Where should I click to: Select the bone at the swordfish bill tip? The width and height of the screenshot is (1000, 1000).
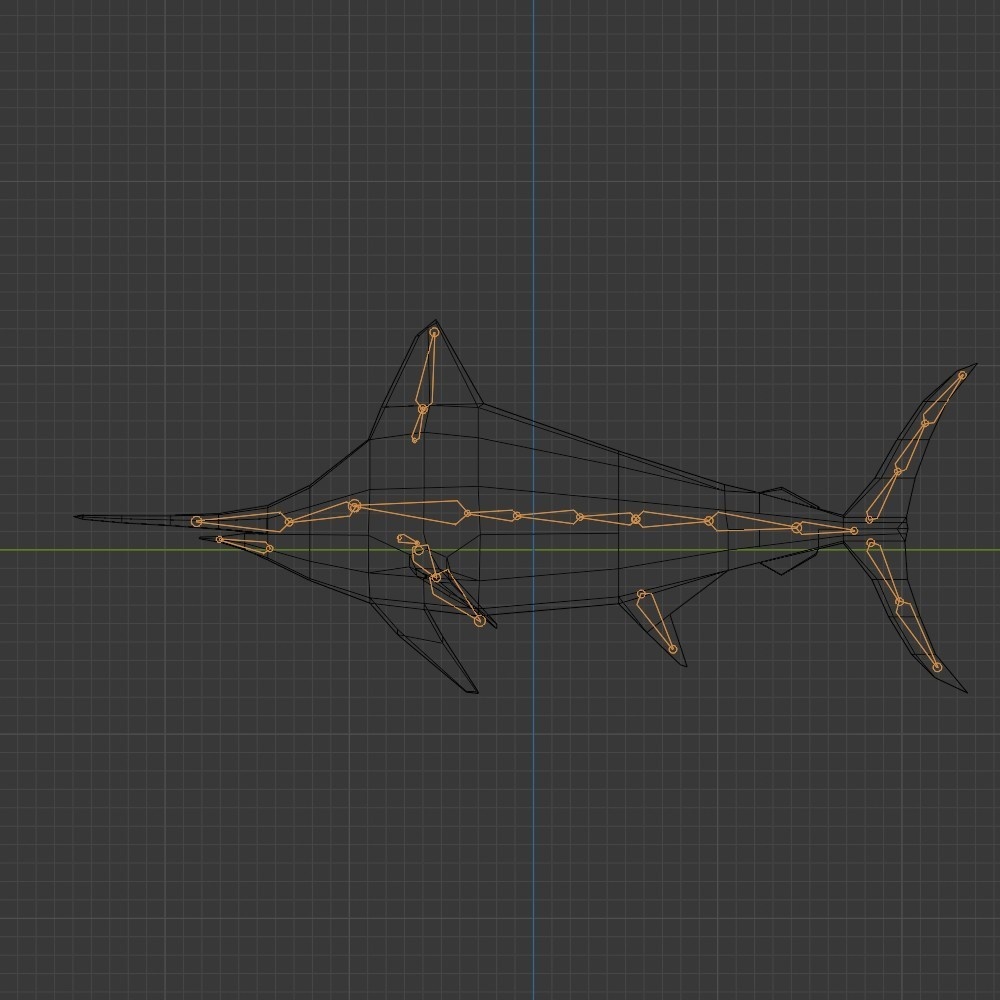[x=197, y=521]
